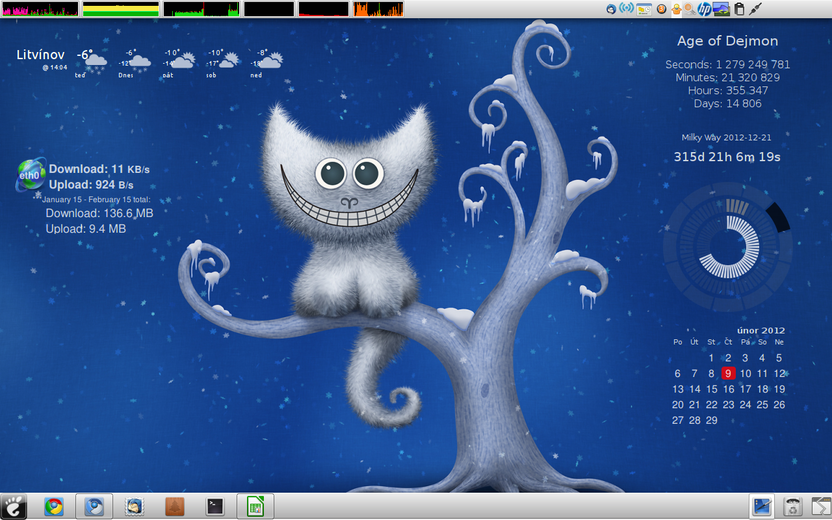Select day 29 in the únor calendar
Viewport: 832px width, 520px height.
tap(712, 420)
